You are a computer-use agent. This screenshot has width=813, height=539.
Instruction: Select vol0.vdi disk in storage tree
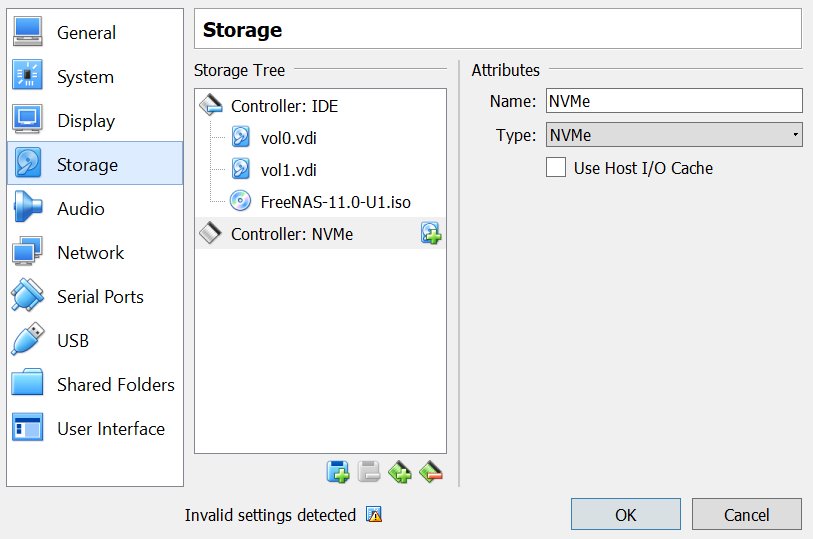pyautogui.click(x=320, y=138)
